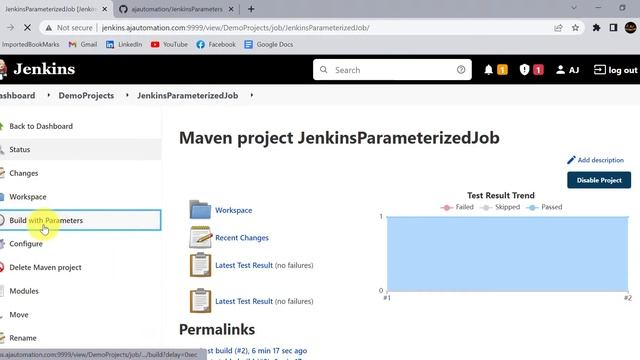The image size is (640, 360).
Task: Select Move in the sidebar
Action: coord(19,315)
